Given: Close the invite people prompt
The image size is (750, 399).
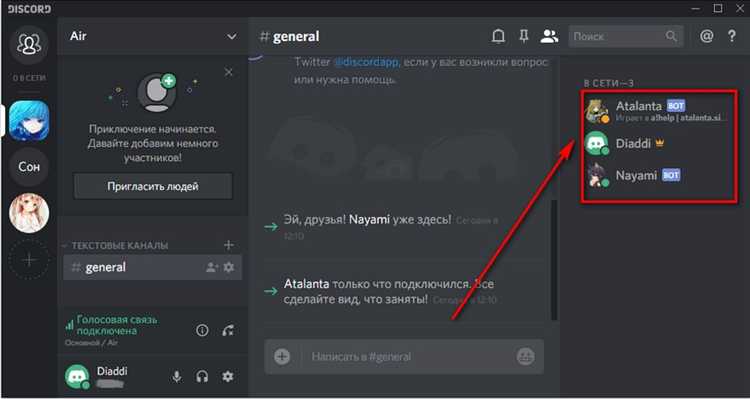Looking at the screenshot, I should click(229, 72).
